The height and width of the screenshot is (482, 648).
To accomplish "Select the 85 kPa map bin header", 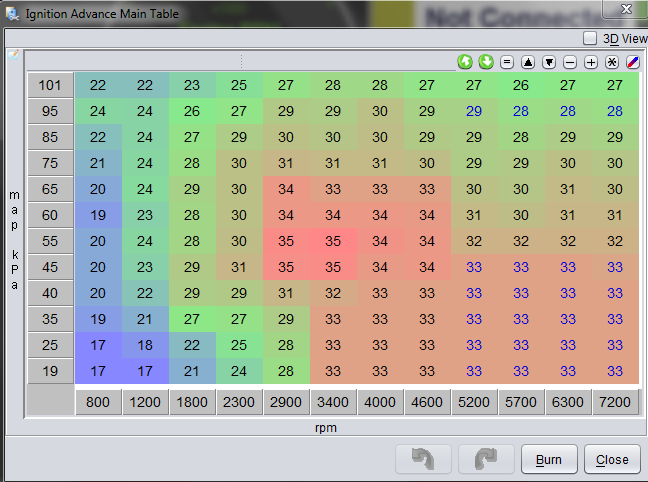I will point(50,137).
